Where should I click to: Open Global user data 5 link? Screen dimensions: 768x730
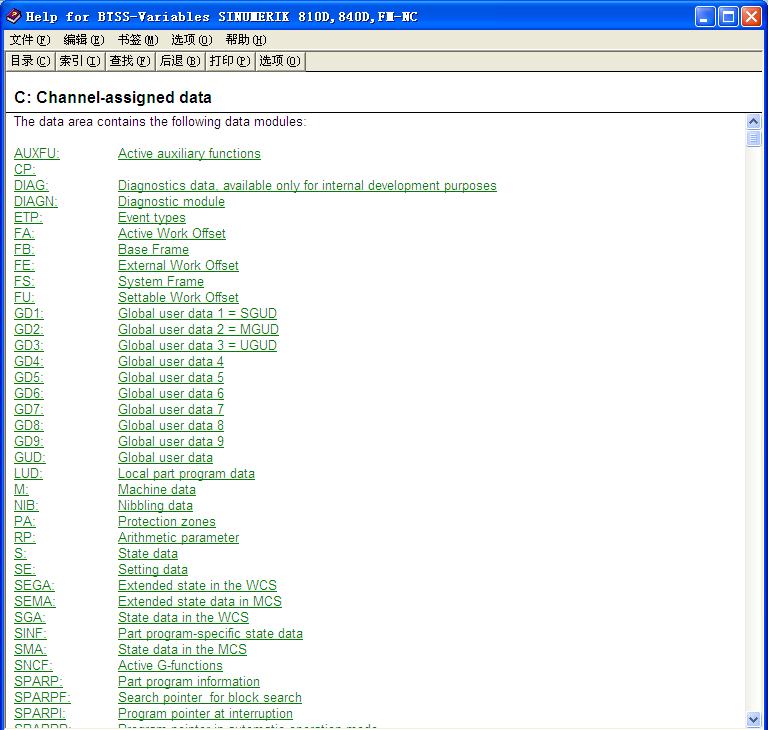(171, 377)
